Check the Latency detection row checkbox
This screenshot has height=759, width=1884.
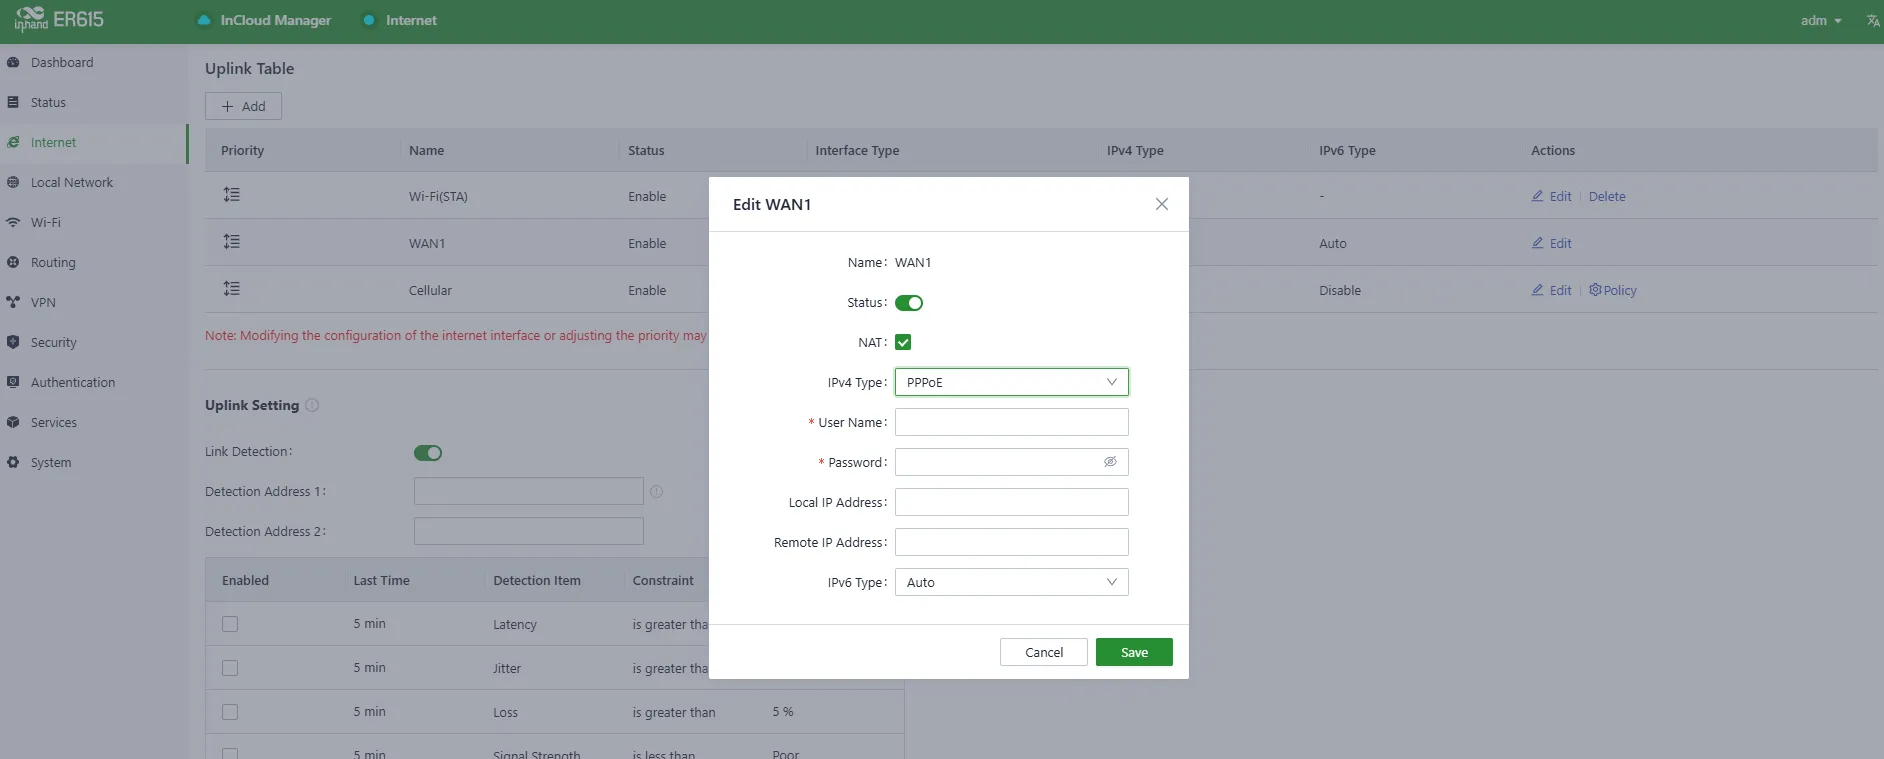point(230,624)
